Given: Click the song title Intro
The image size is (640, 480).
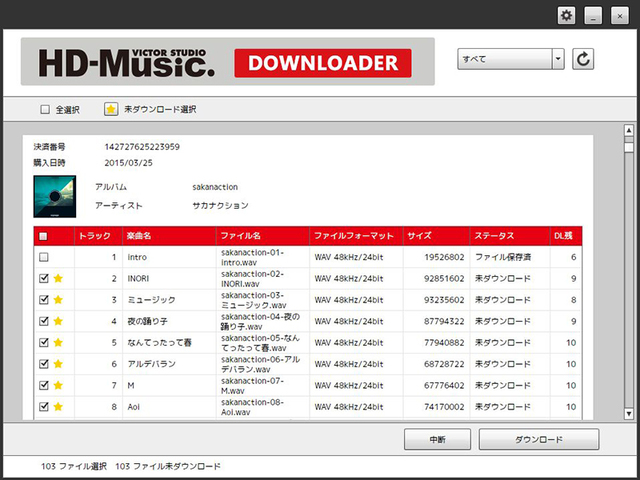Looking at the screenshot, I should (x=137, y=257).
